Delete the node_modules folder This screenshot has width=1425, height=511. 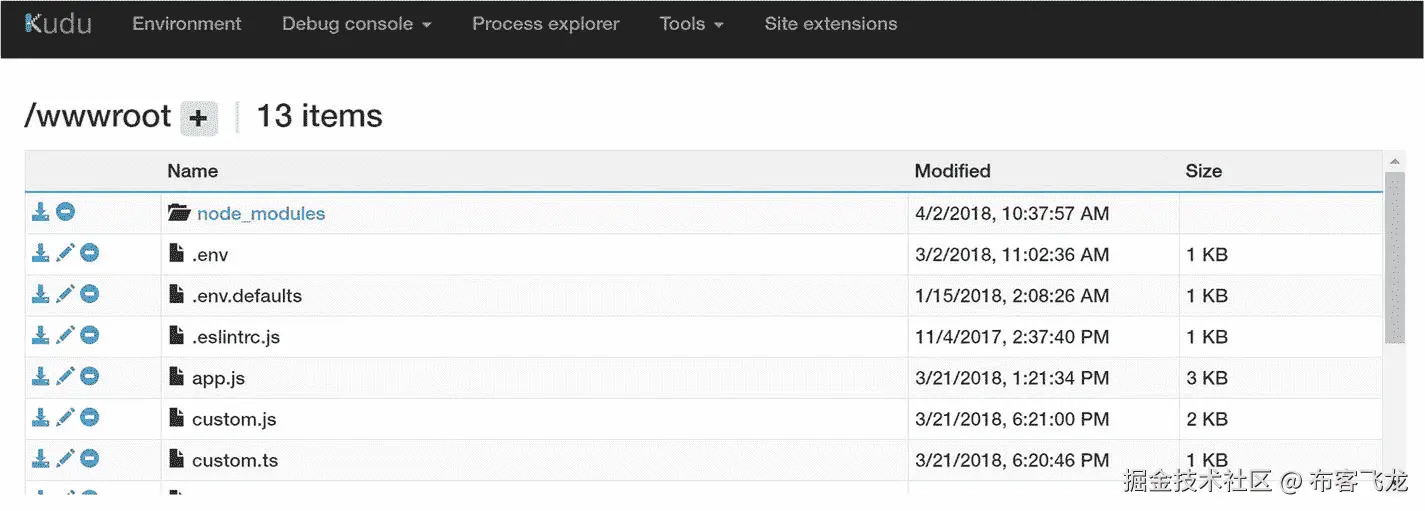pos(65,212)
